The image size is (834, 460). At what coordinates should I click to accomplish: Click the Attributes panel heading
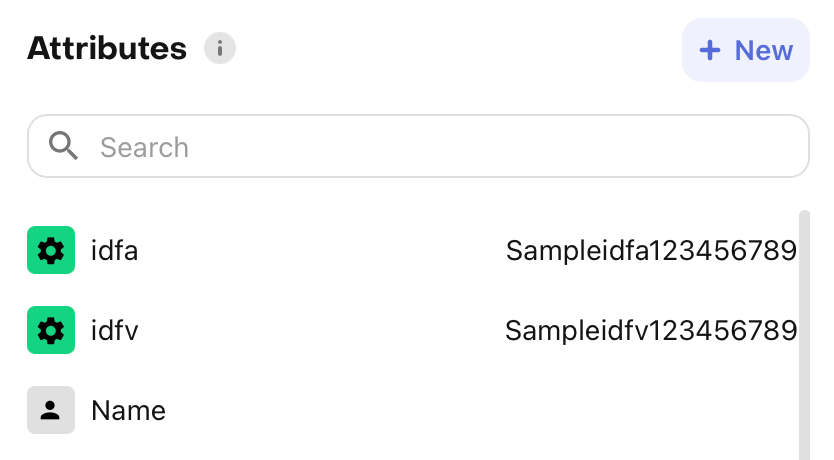107,48
